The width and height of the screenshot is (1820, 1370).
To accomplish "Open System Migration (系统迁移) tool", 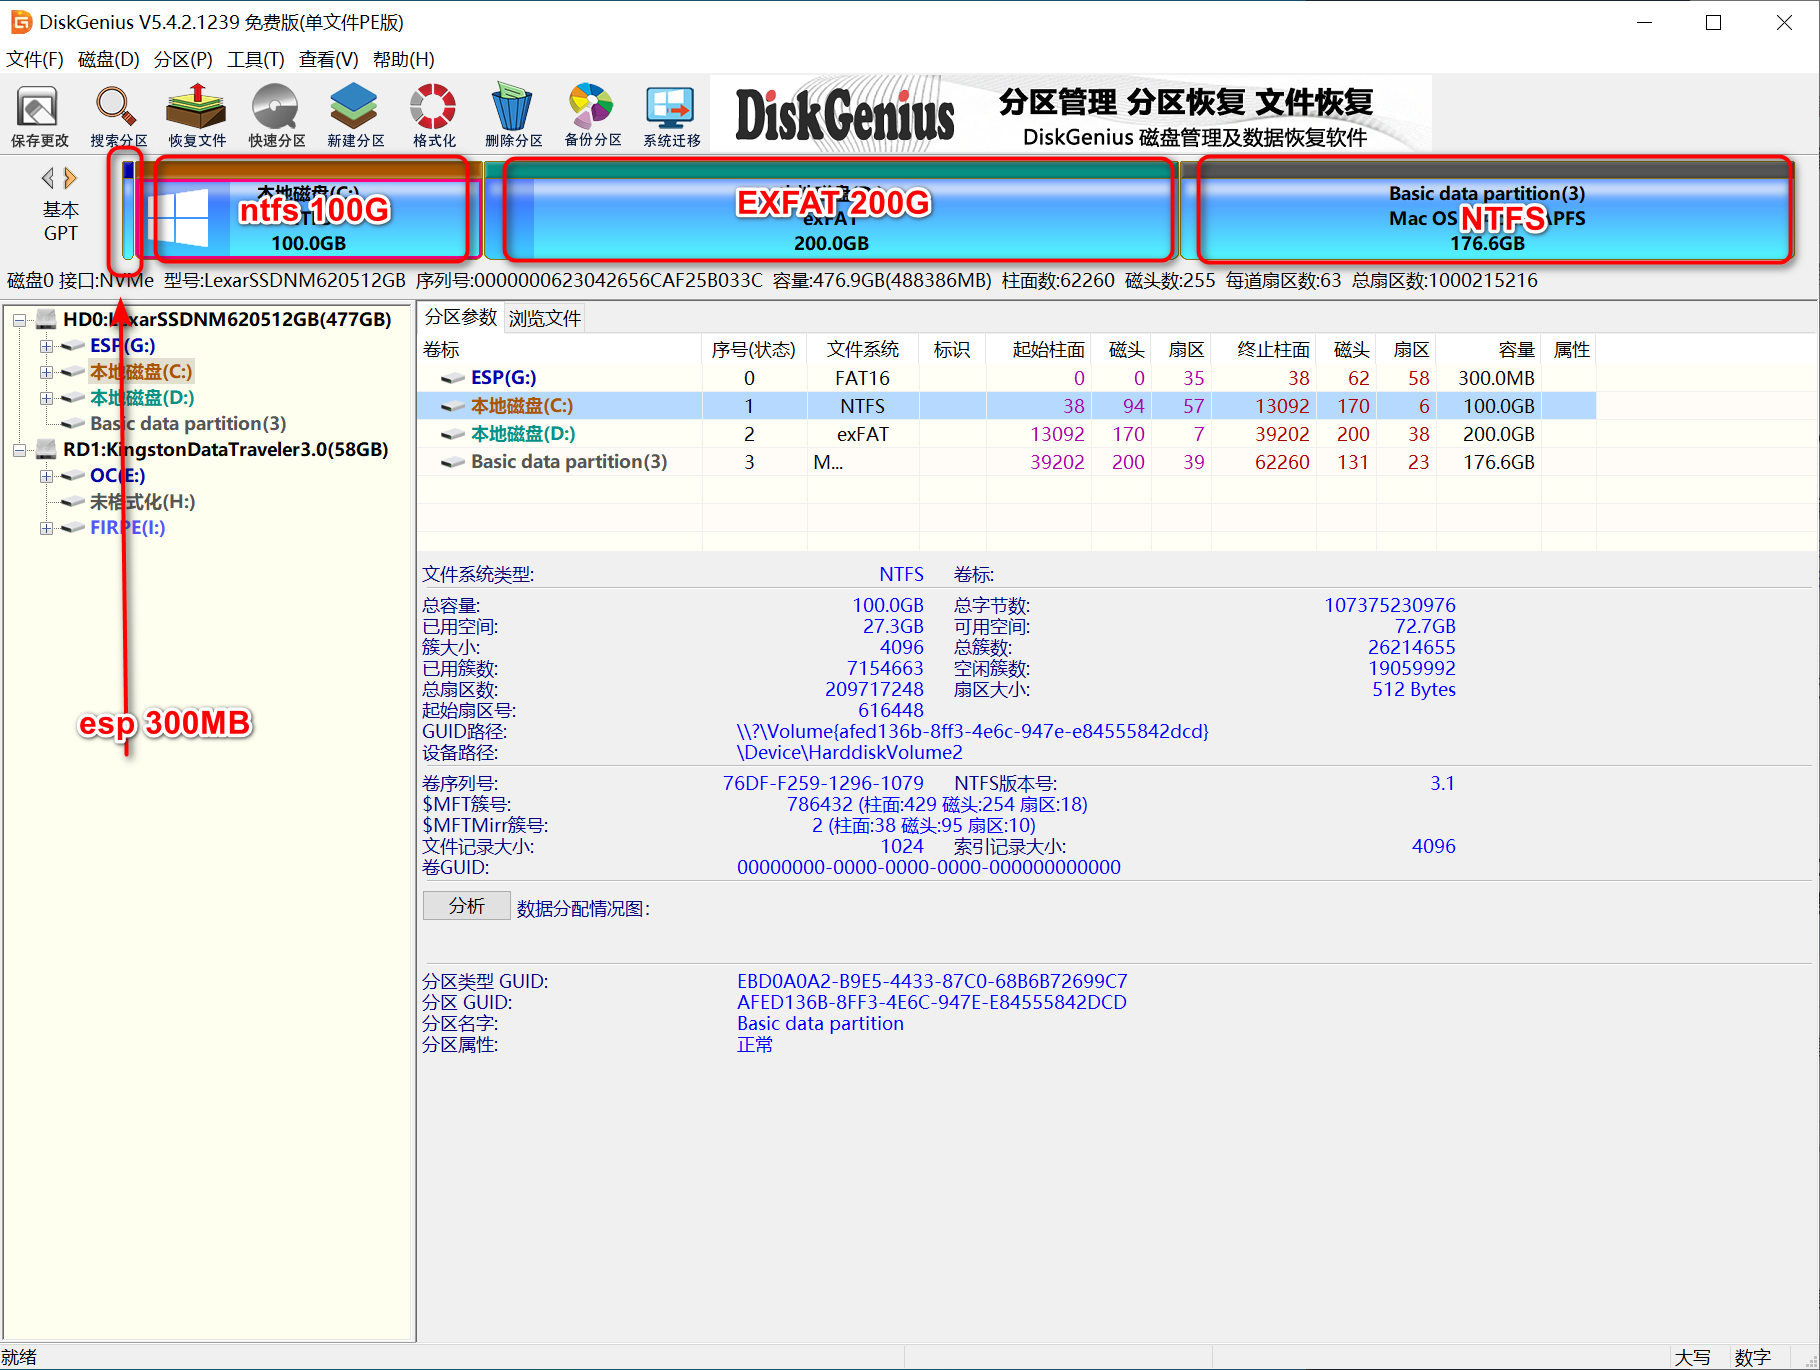I will click(671, 115).
